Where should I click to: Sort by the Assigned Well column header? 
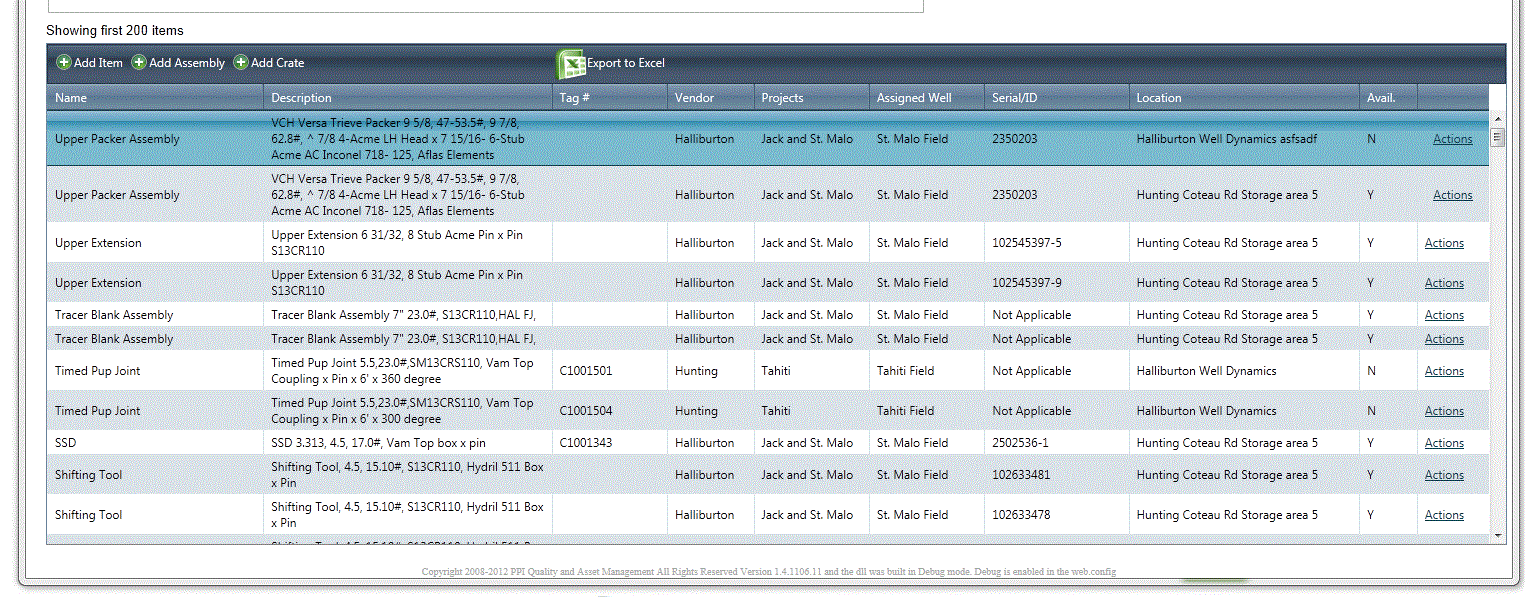pos(926,97)
